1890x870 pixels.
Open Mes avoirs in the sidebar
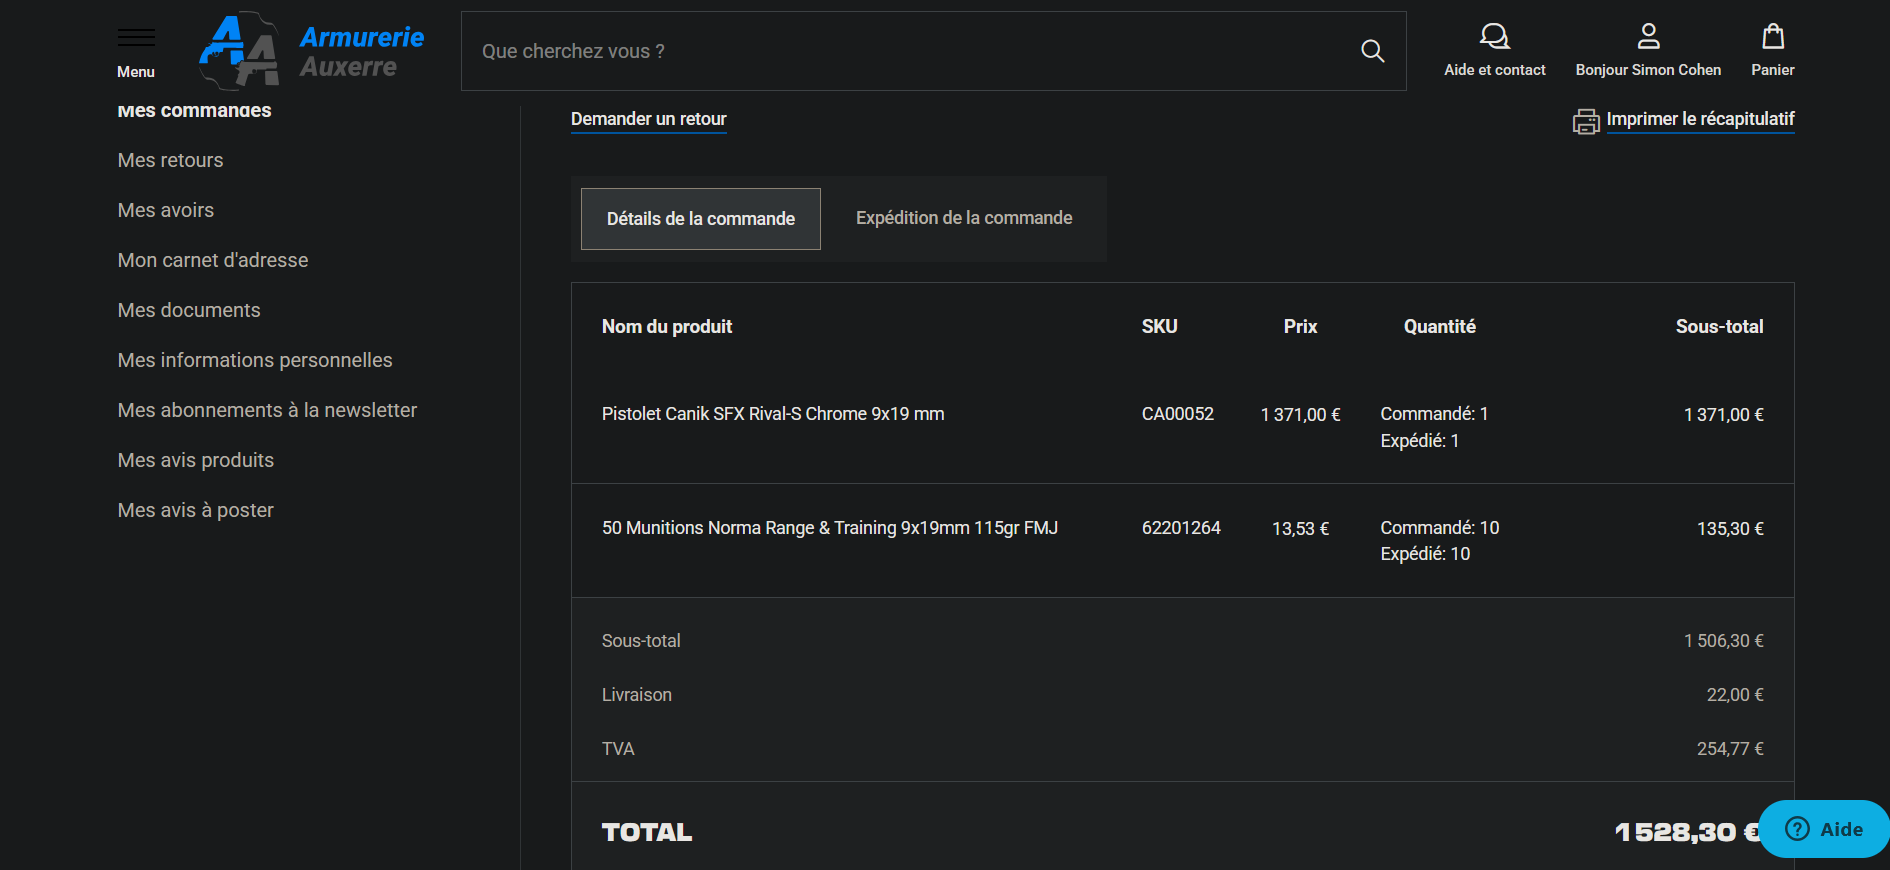tap(166, 210)
